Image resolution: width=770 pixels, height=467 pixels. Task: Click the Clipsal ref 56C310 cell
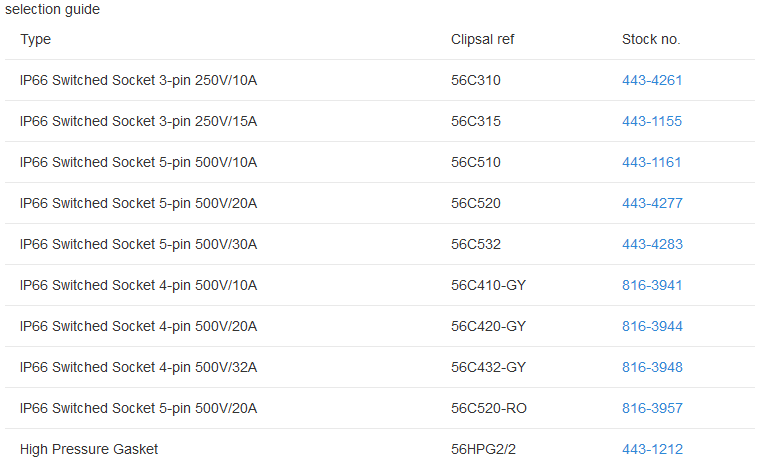click(475, 81)
